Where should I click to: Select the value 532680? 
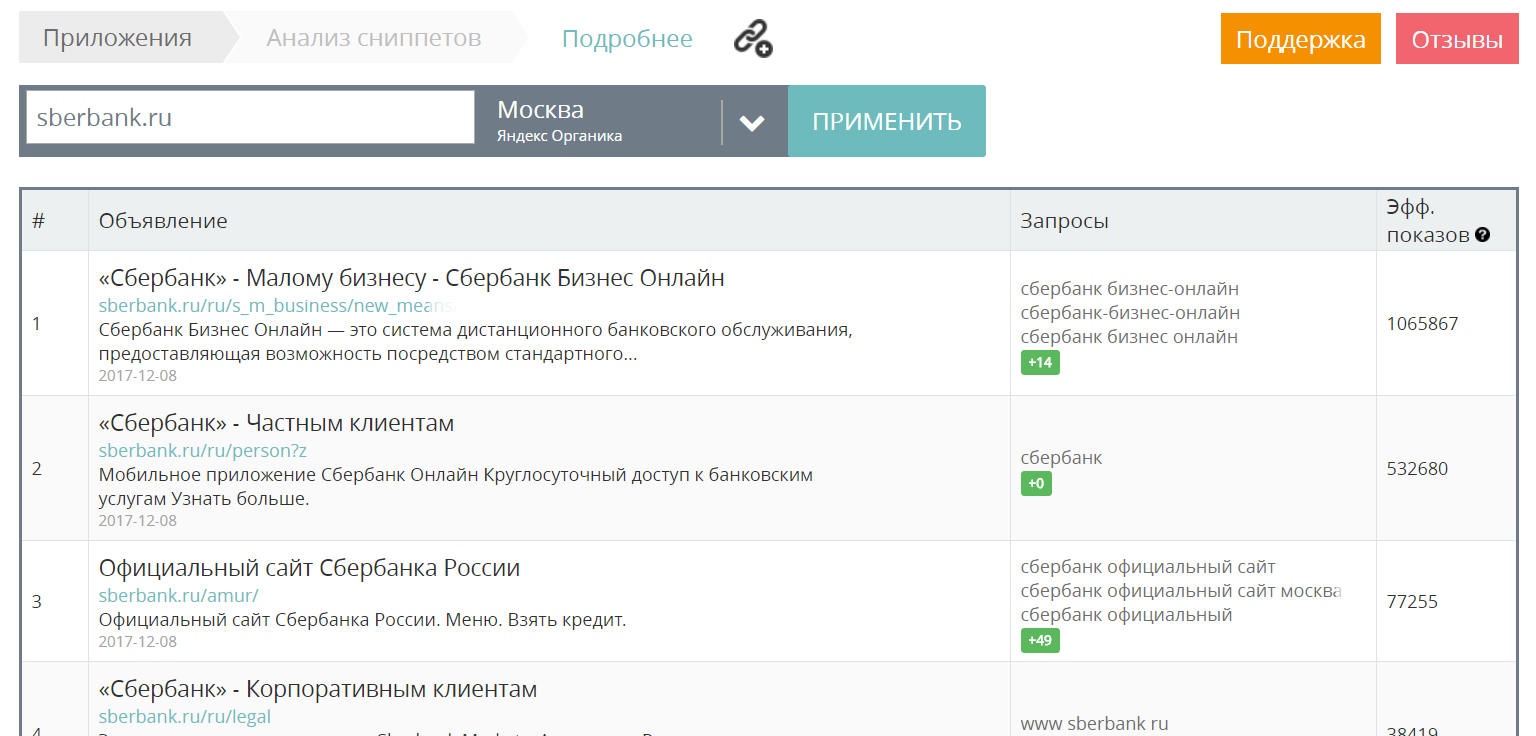(x=1417, y=468)
